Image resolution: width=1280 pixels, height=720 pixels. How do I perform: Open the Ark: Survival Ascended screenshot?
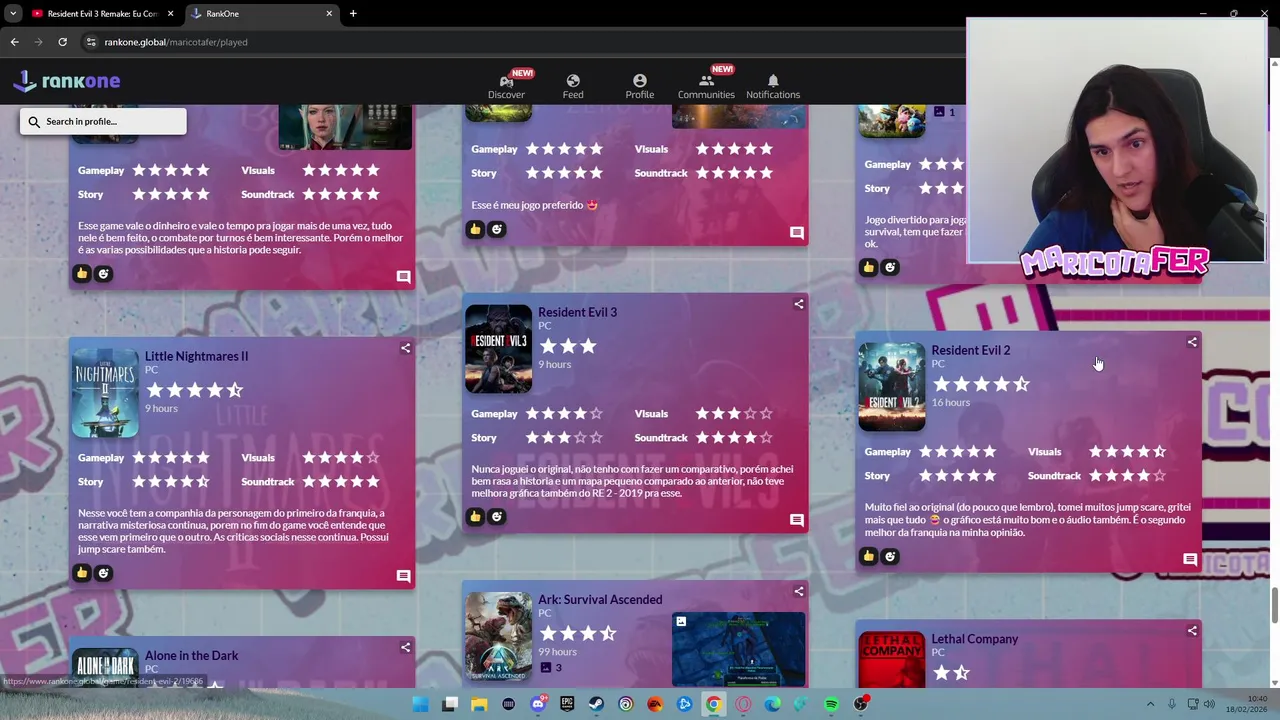tap(738, 648)
